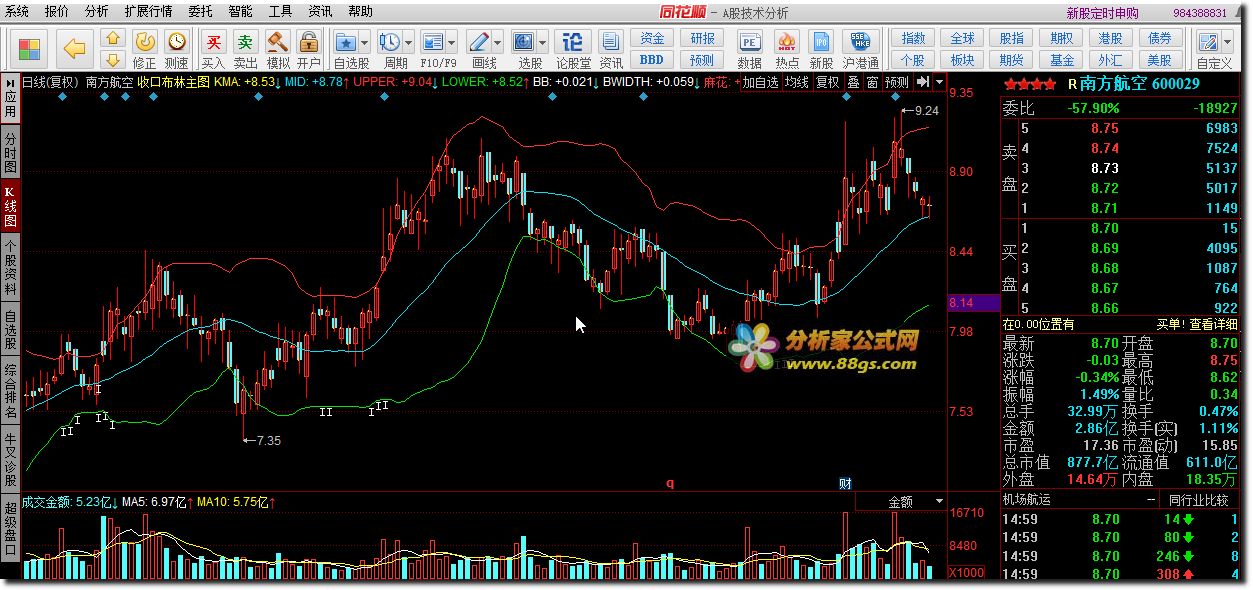Open the 委托 menu
1253x590 pixels.
click(x=200, y=12)
